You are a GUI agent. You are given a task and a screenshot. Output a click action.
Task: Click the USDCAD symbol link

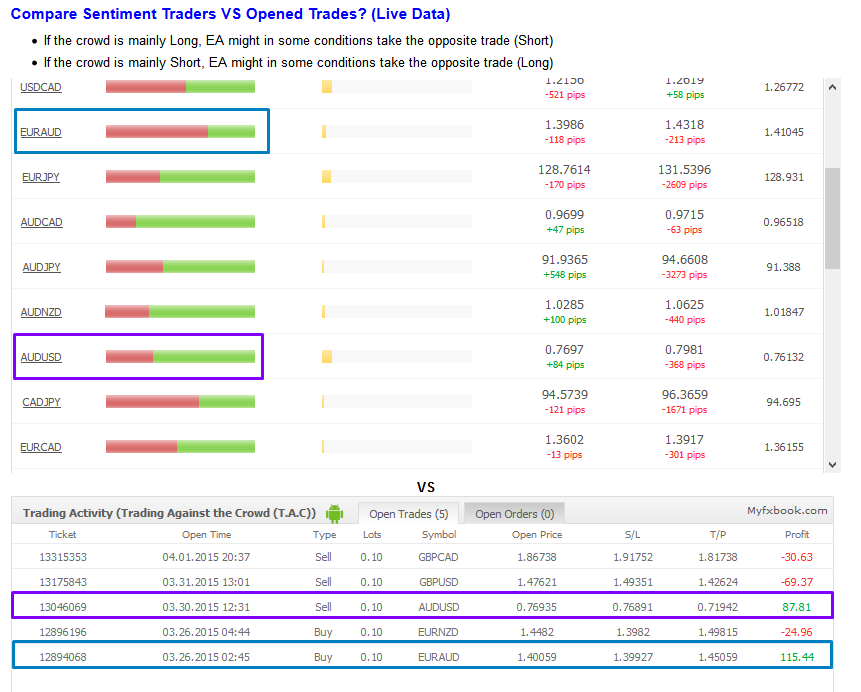click(41, 87)
